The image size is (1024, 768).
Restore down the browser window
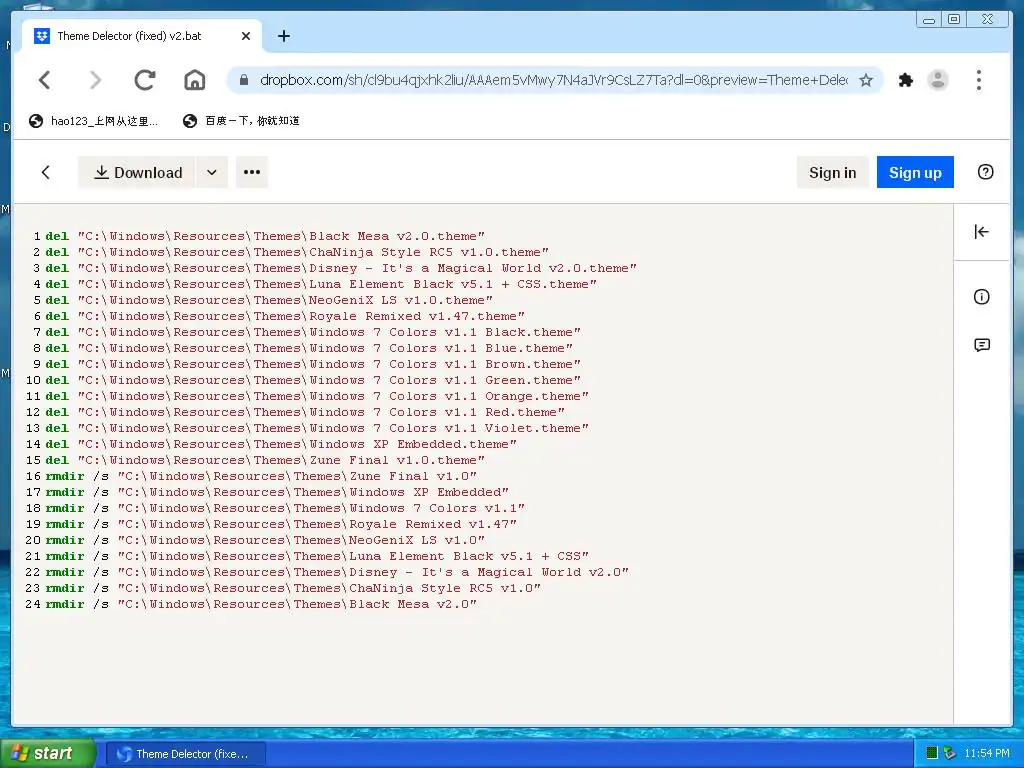pos(953,19)
